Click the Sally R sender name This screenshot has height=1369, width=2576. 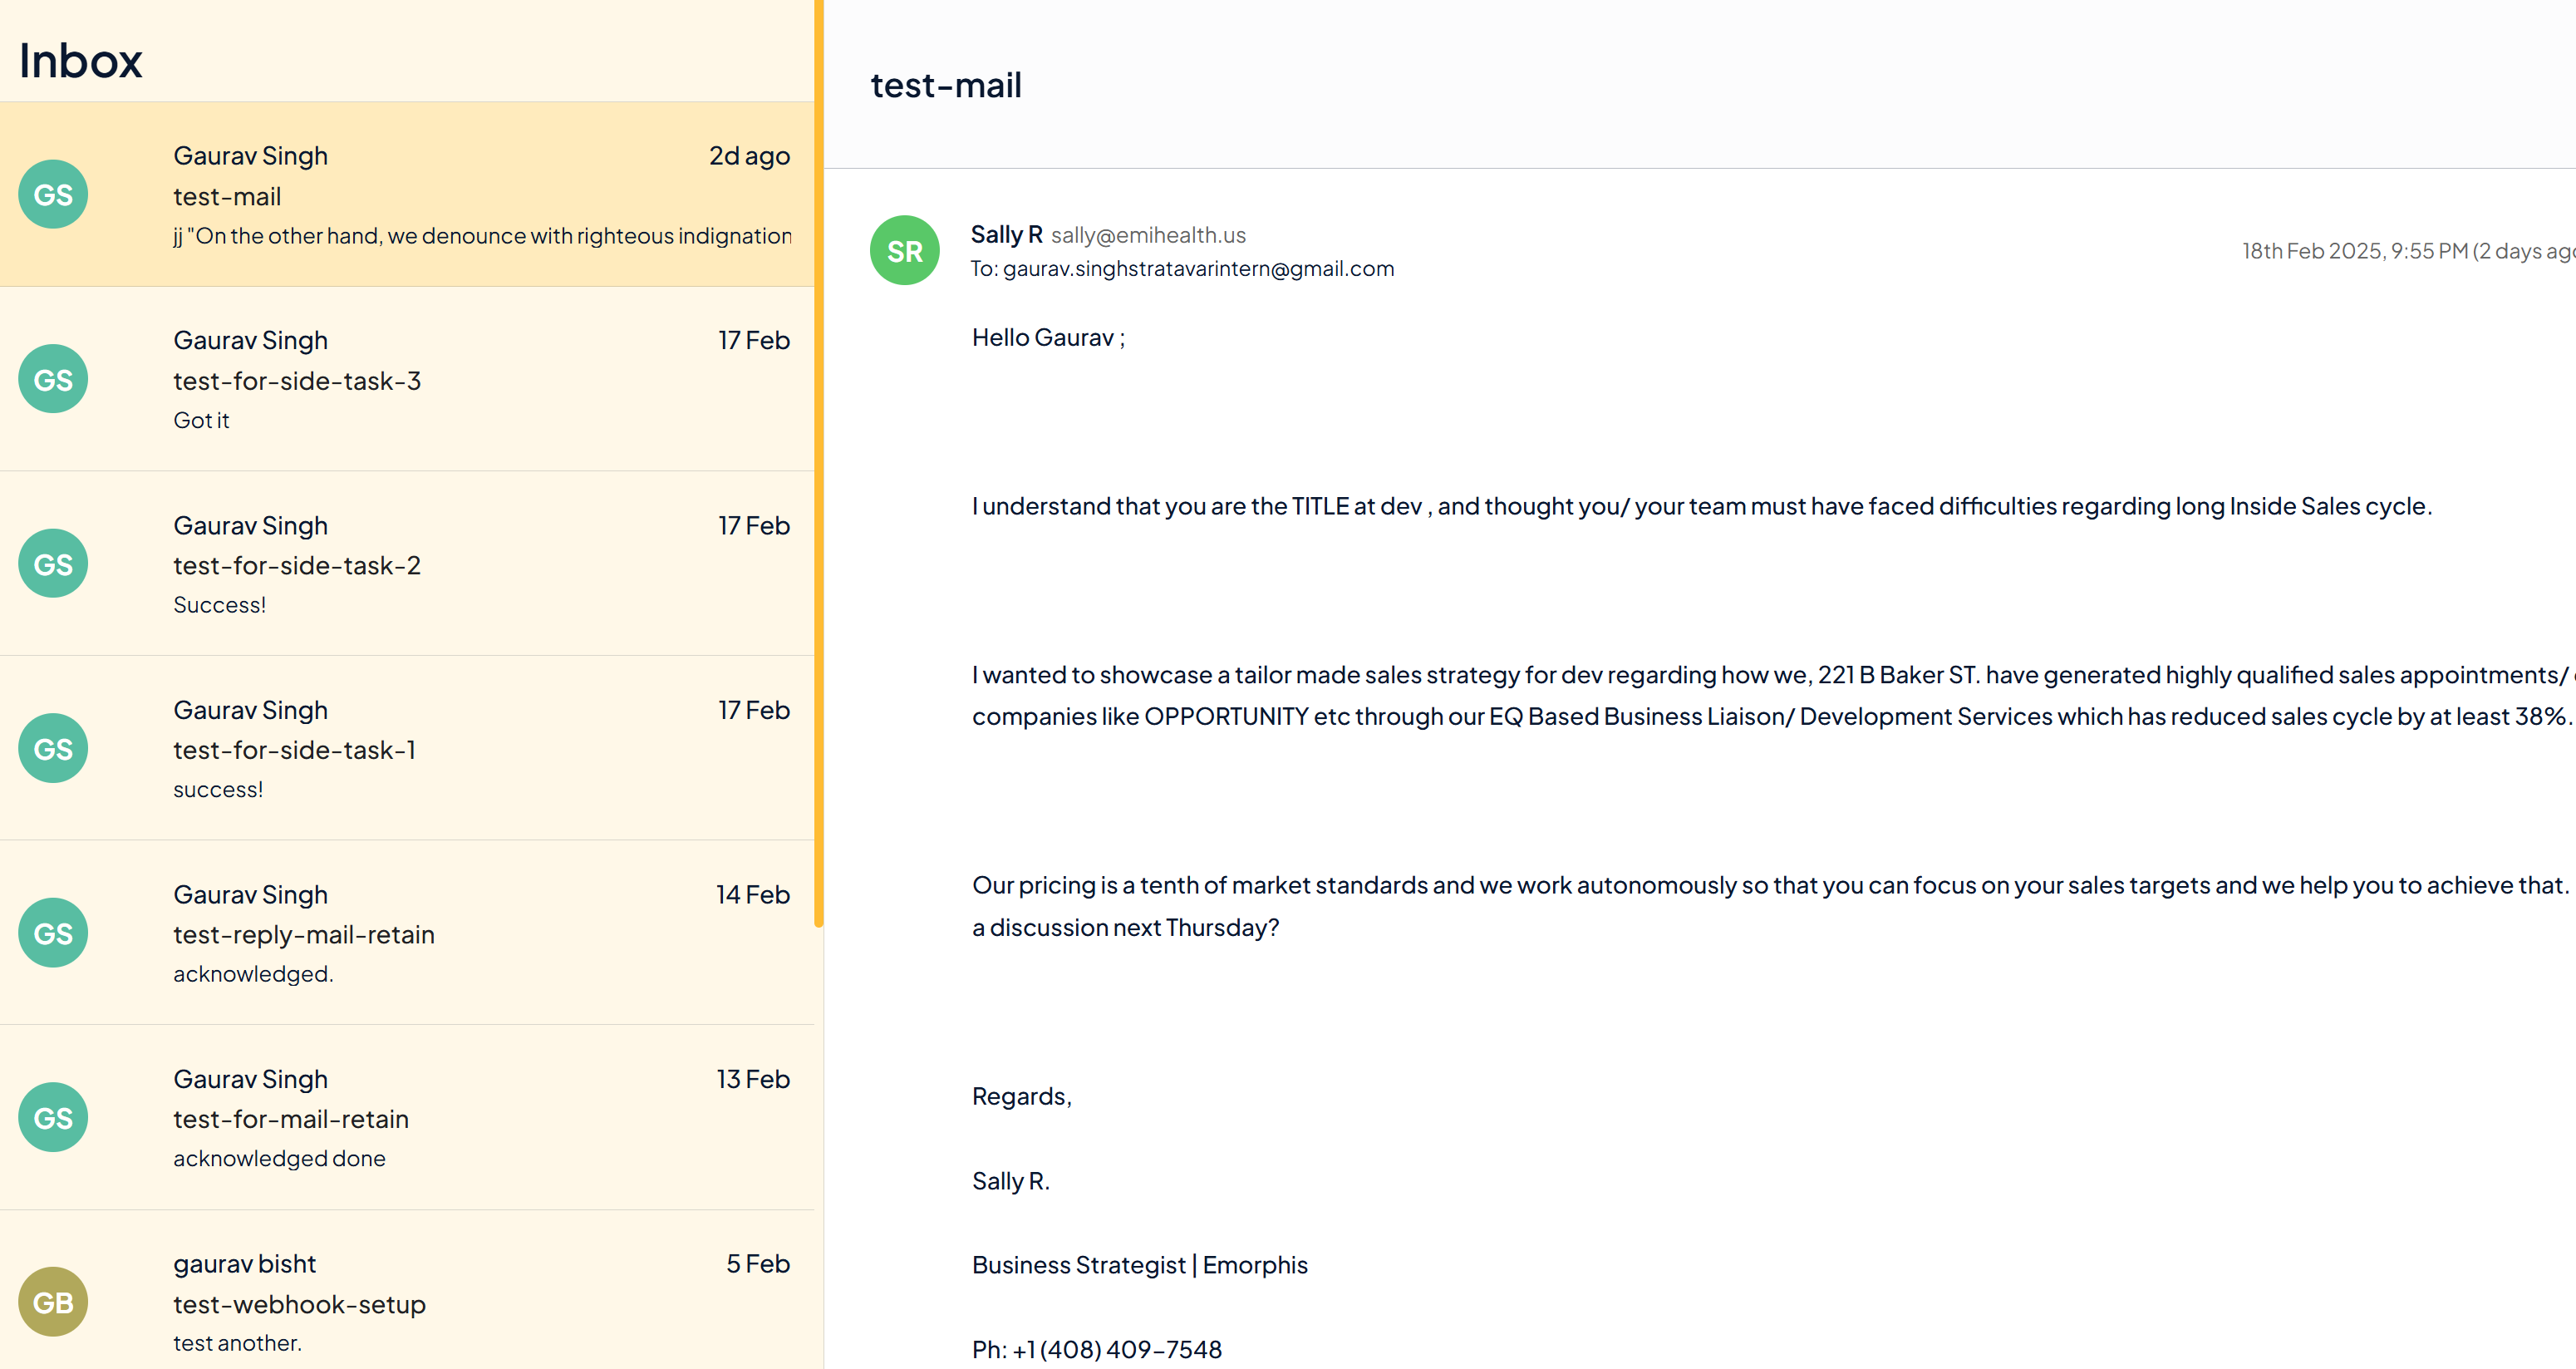click(x=1006, y=234)
